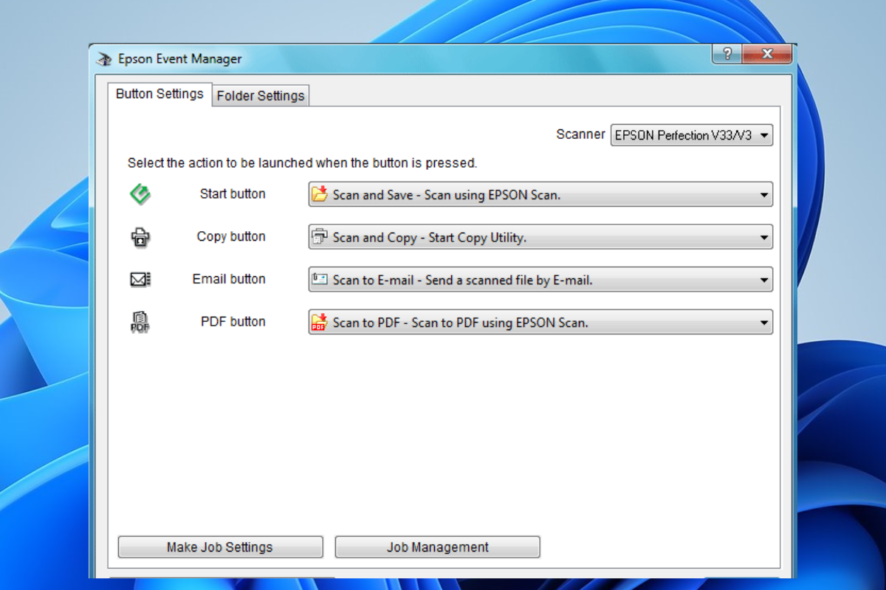Click the PDF button document icon
The width and height of the screenshot is (886, 590).
[x=140, y=322]
